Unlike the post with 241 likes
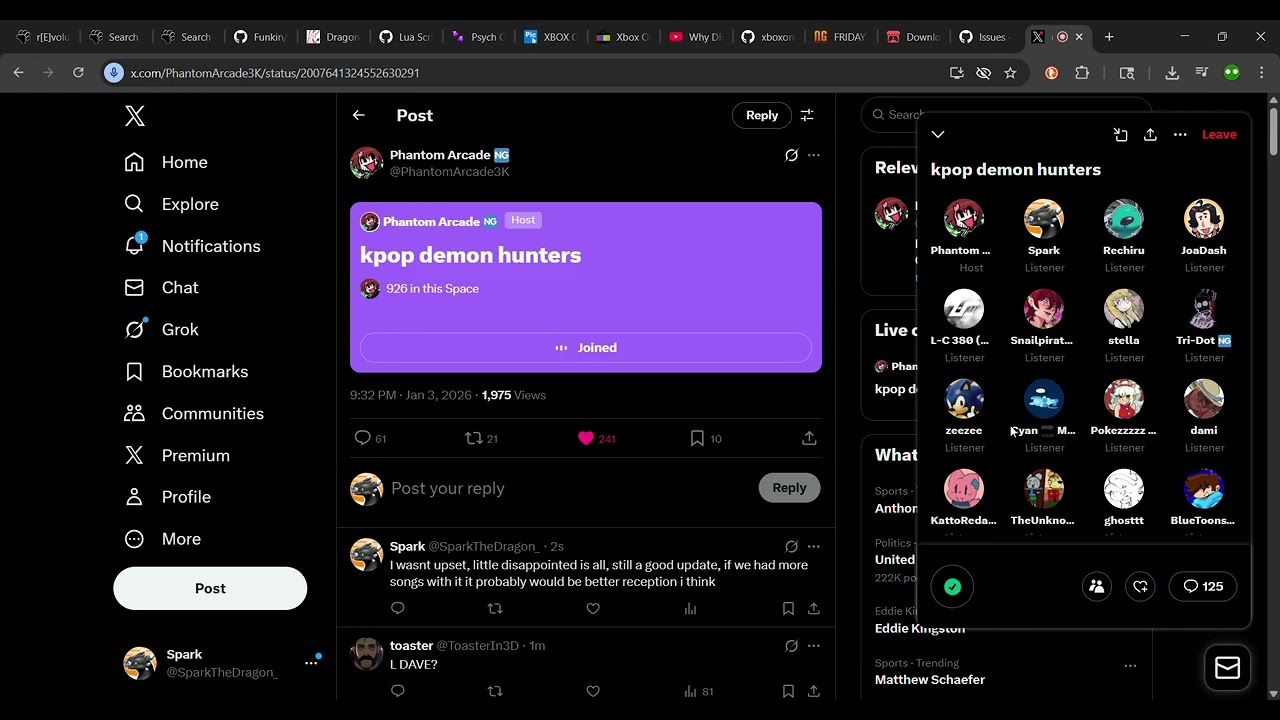This screenshot has height=720, width=1280. [596, 439]
